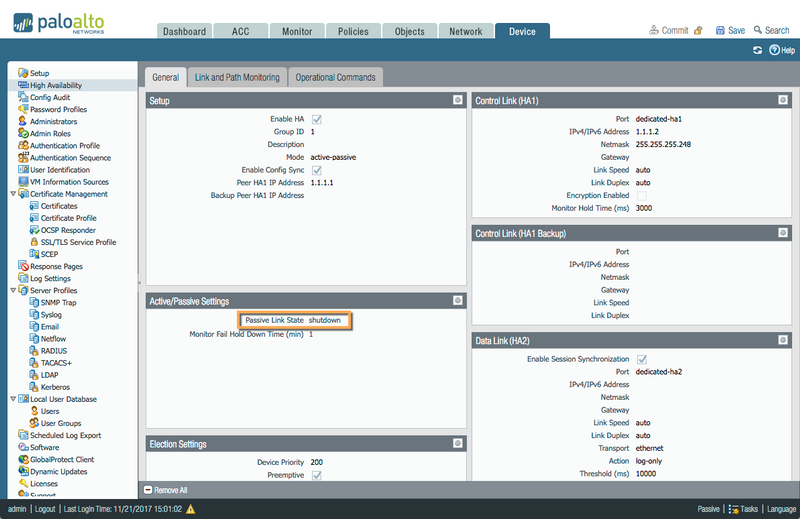800x519 pixels.
Task: Click the OCSP Responder icon
Action: (34, 230)
